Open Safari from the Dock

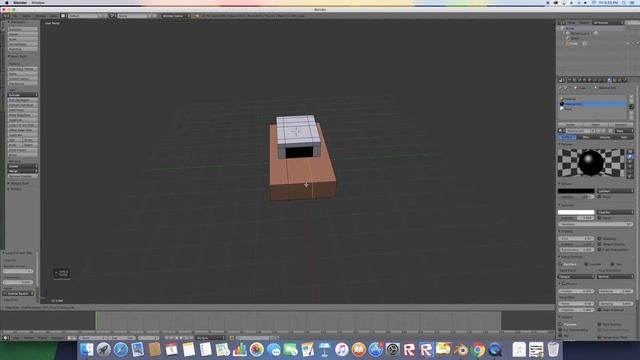click(x=121, y=350)
